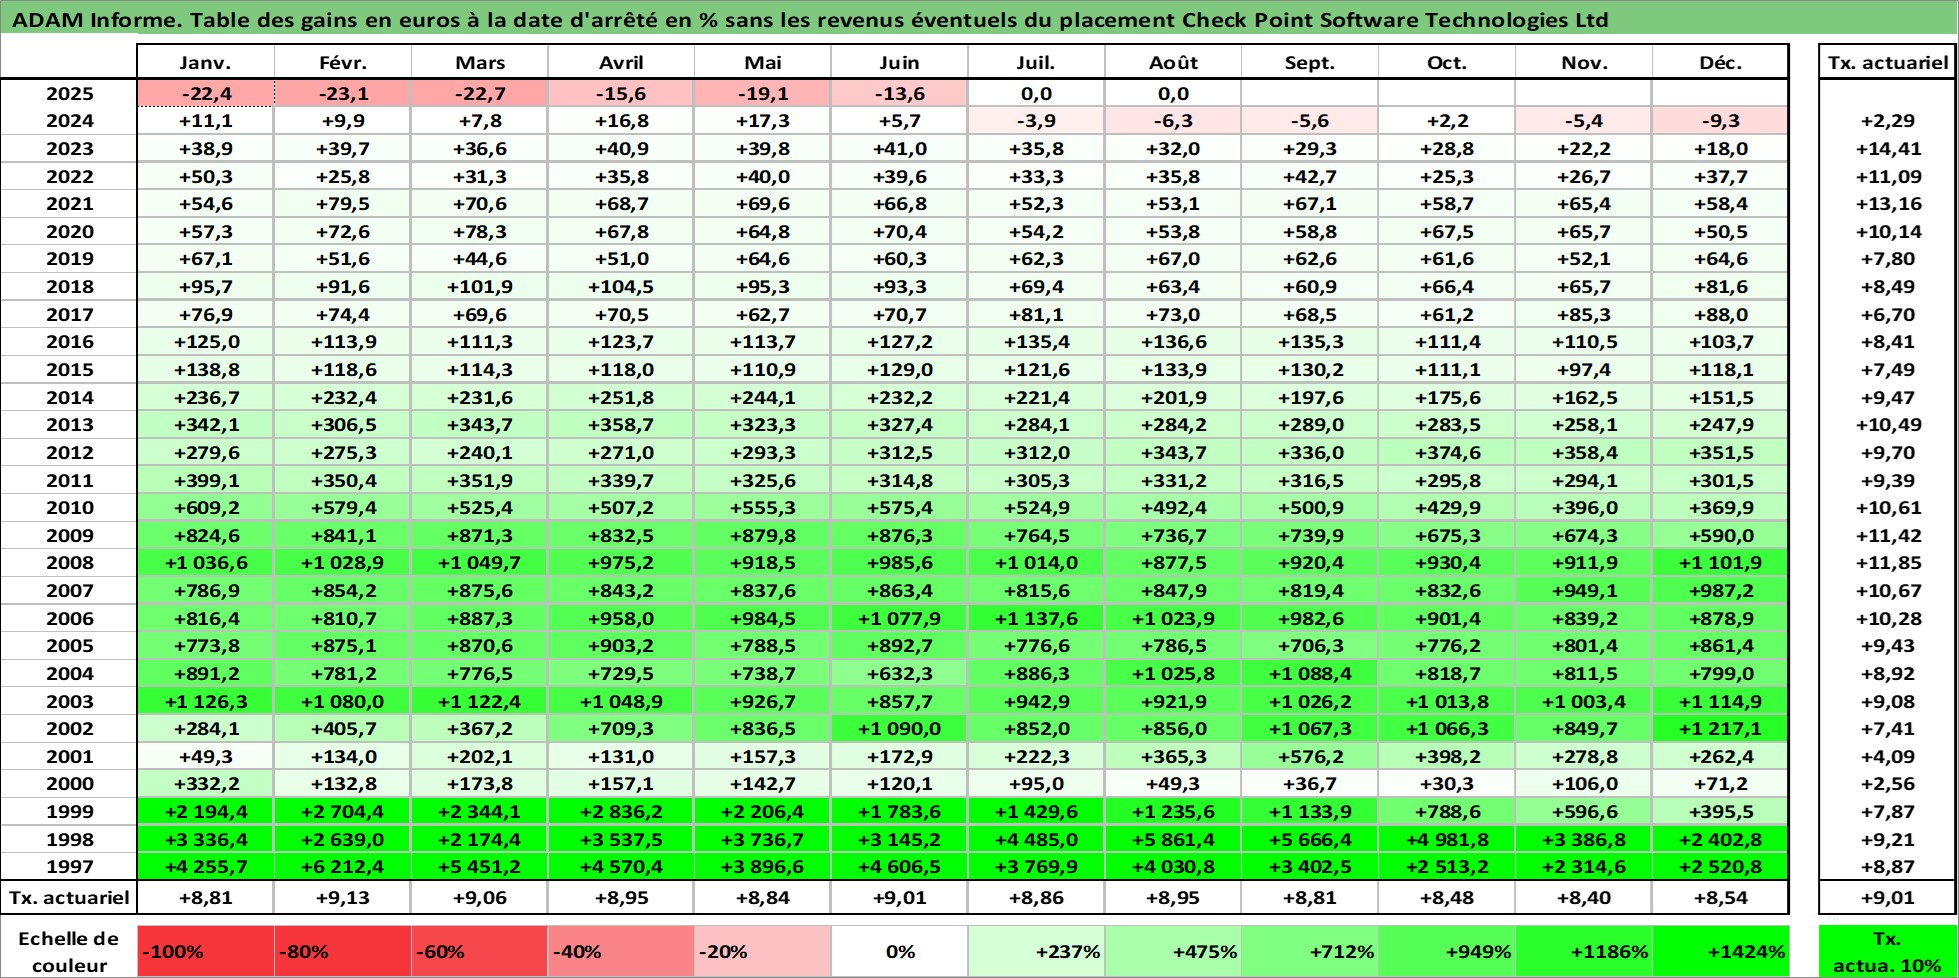Click the +8,40 bottom rate under Nov.

pos(1583,897)
